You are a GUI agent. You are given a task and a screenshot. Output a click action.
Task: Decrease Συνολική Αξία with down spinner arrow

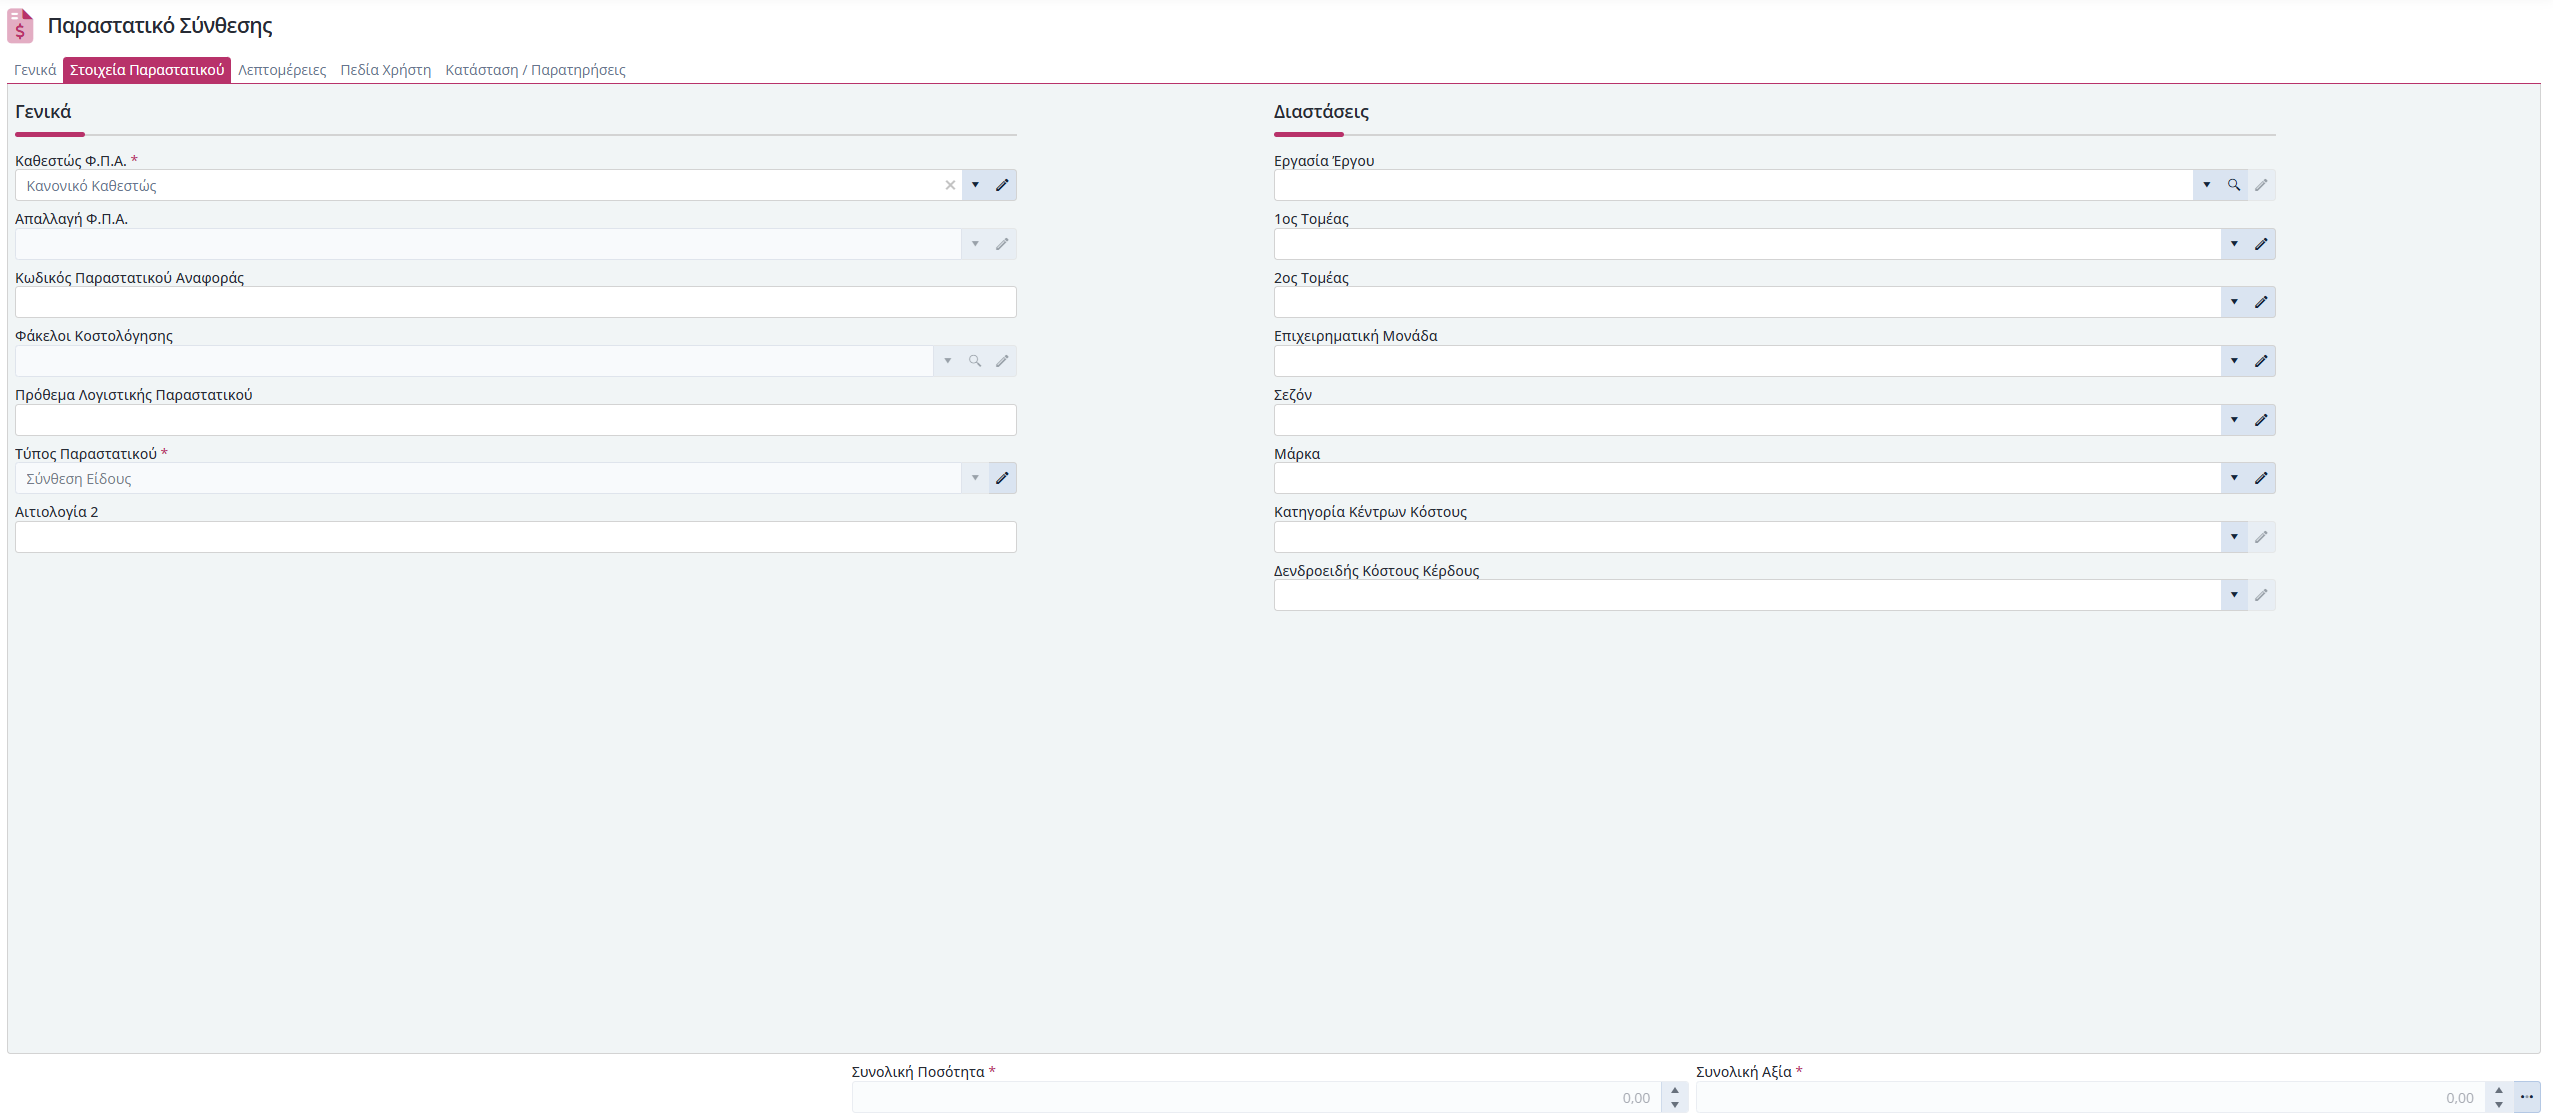[2498, 1104]
